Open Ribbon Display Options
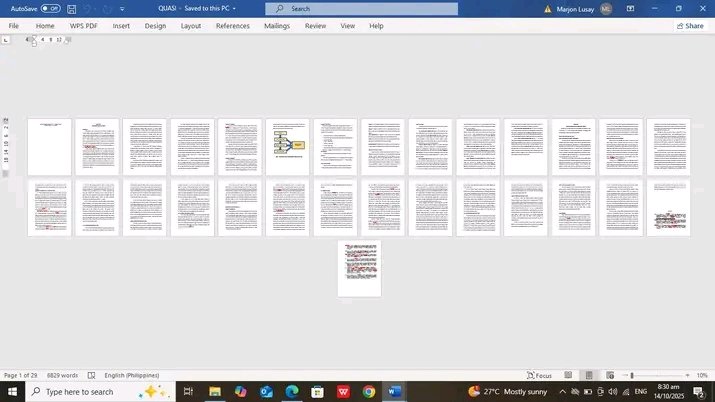715x402 pixels. (630, 9)
